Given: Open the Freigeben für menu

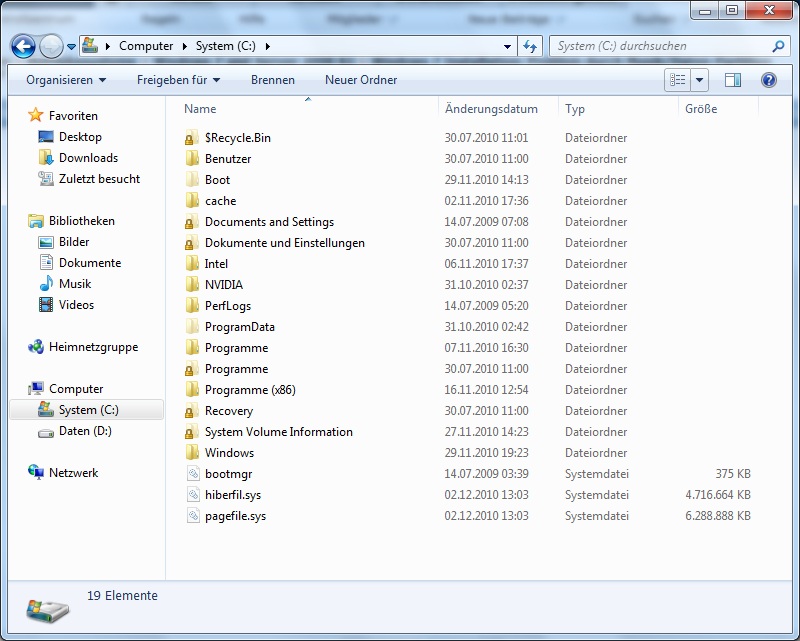Looking at the screenshot, I should tap(179, 80).
